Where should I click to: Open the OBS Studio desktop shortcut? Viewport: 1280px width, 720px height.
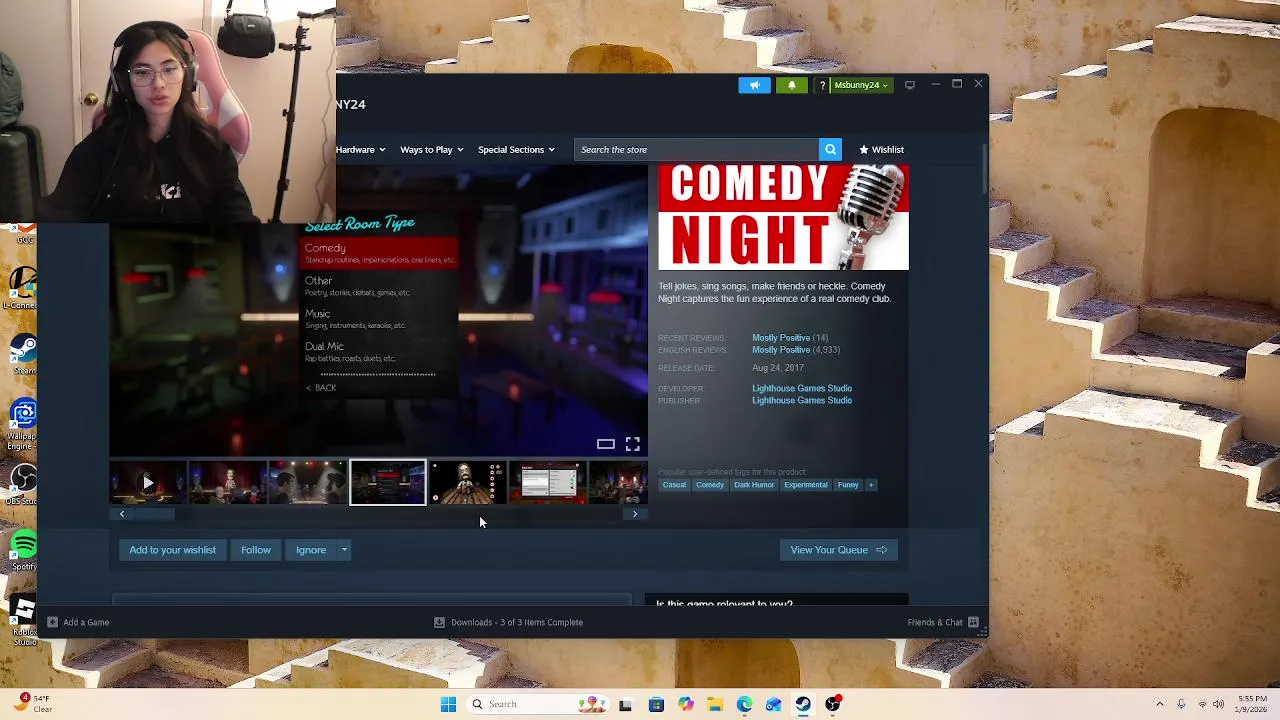pos(23,484)
